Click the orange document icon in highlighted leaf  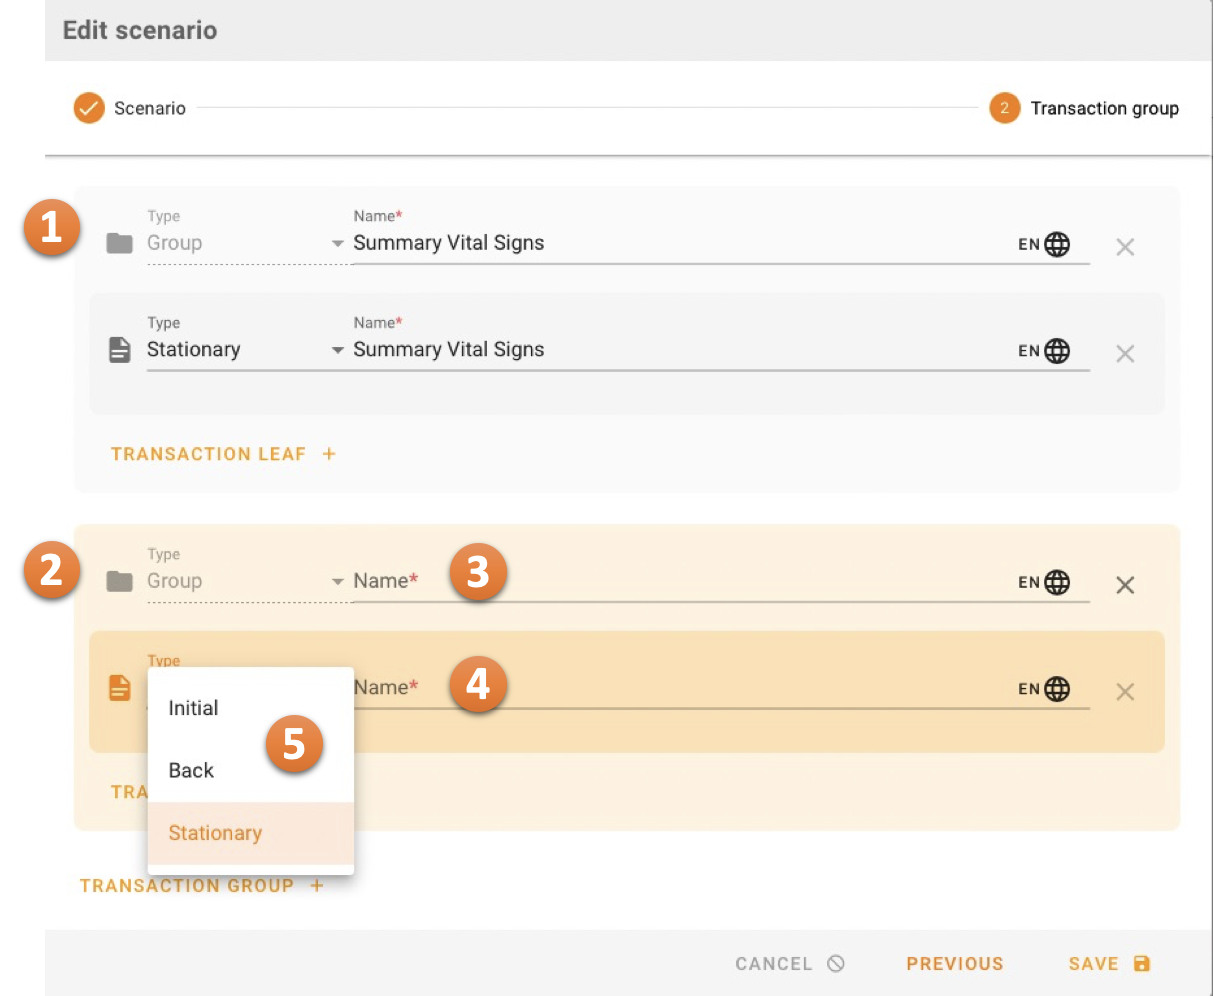pyautogui.click(x=120, y=688)
